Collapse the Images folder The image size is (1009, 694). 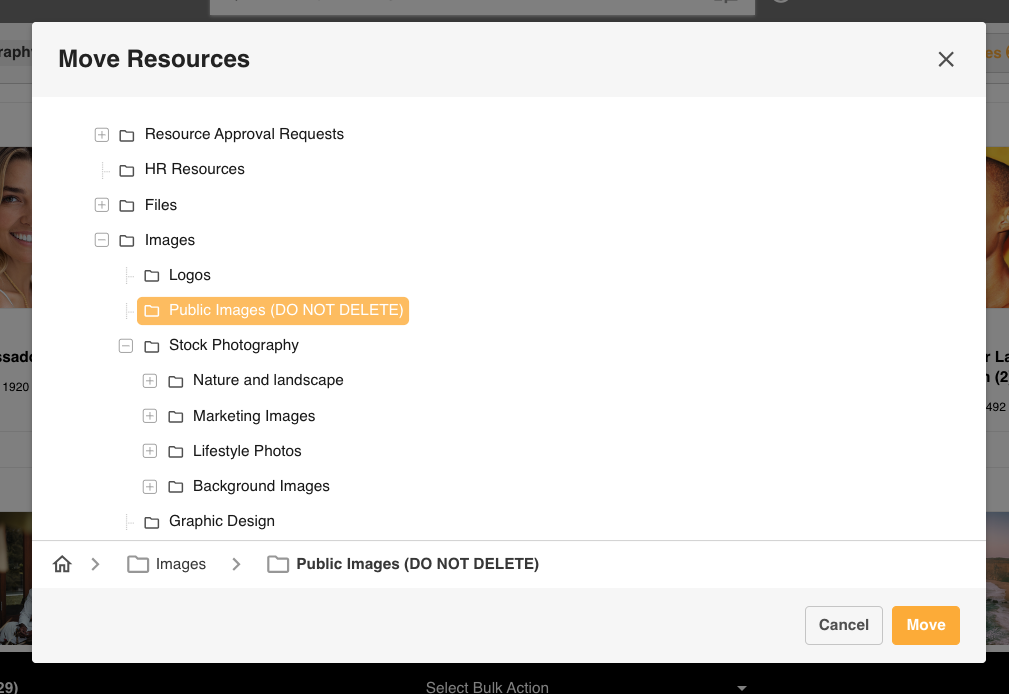102,240
